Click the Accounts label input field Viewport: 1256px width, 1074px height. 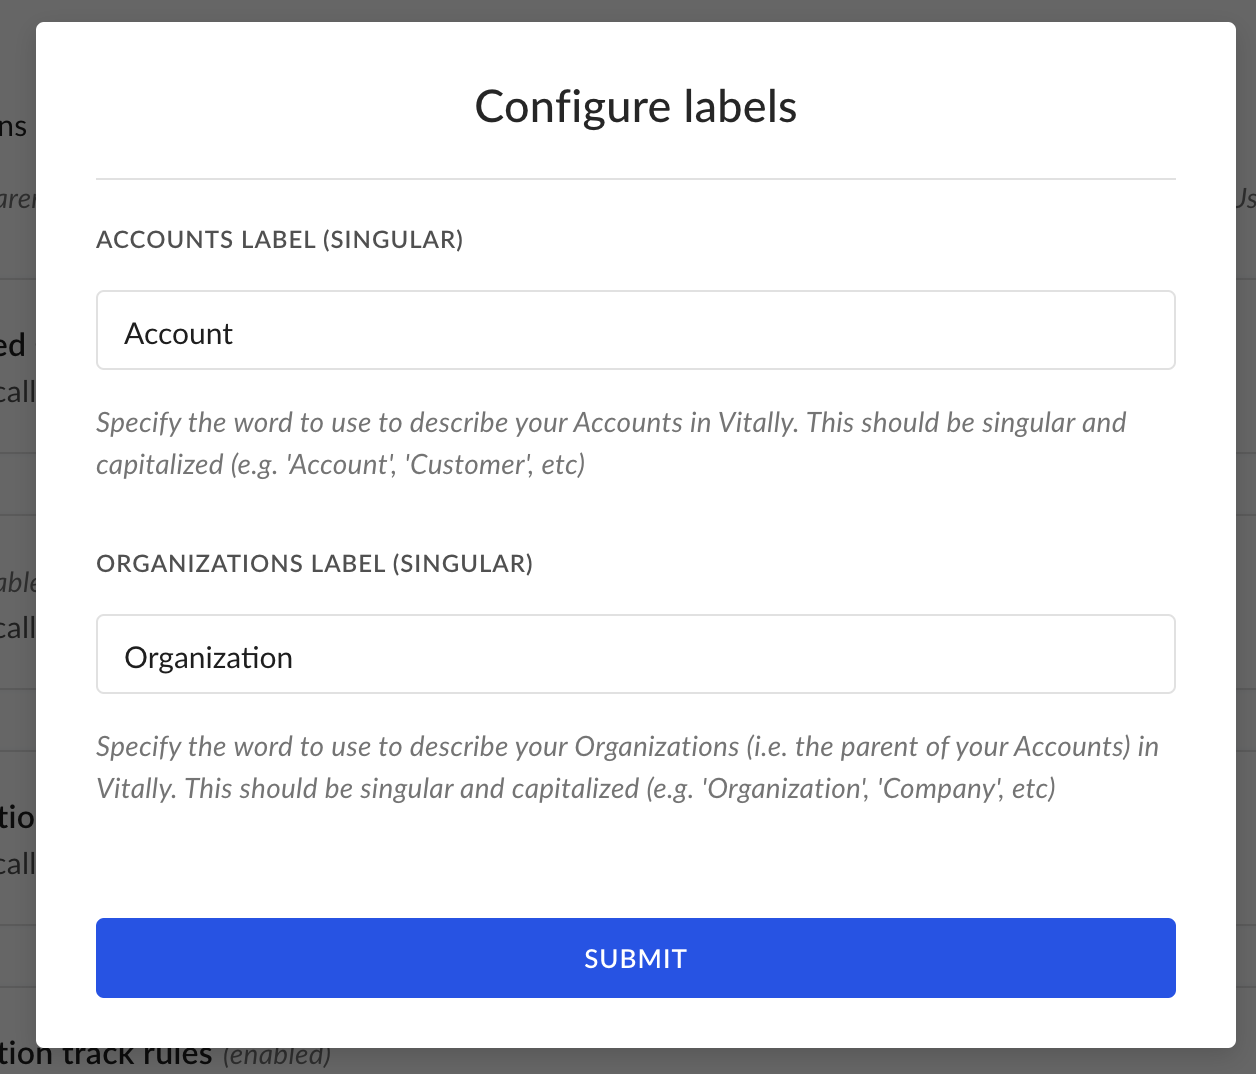(x=635, y=330)
